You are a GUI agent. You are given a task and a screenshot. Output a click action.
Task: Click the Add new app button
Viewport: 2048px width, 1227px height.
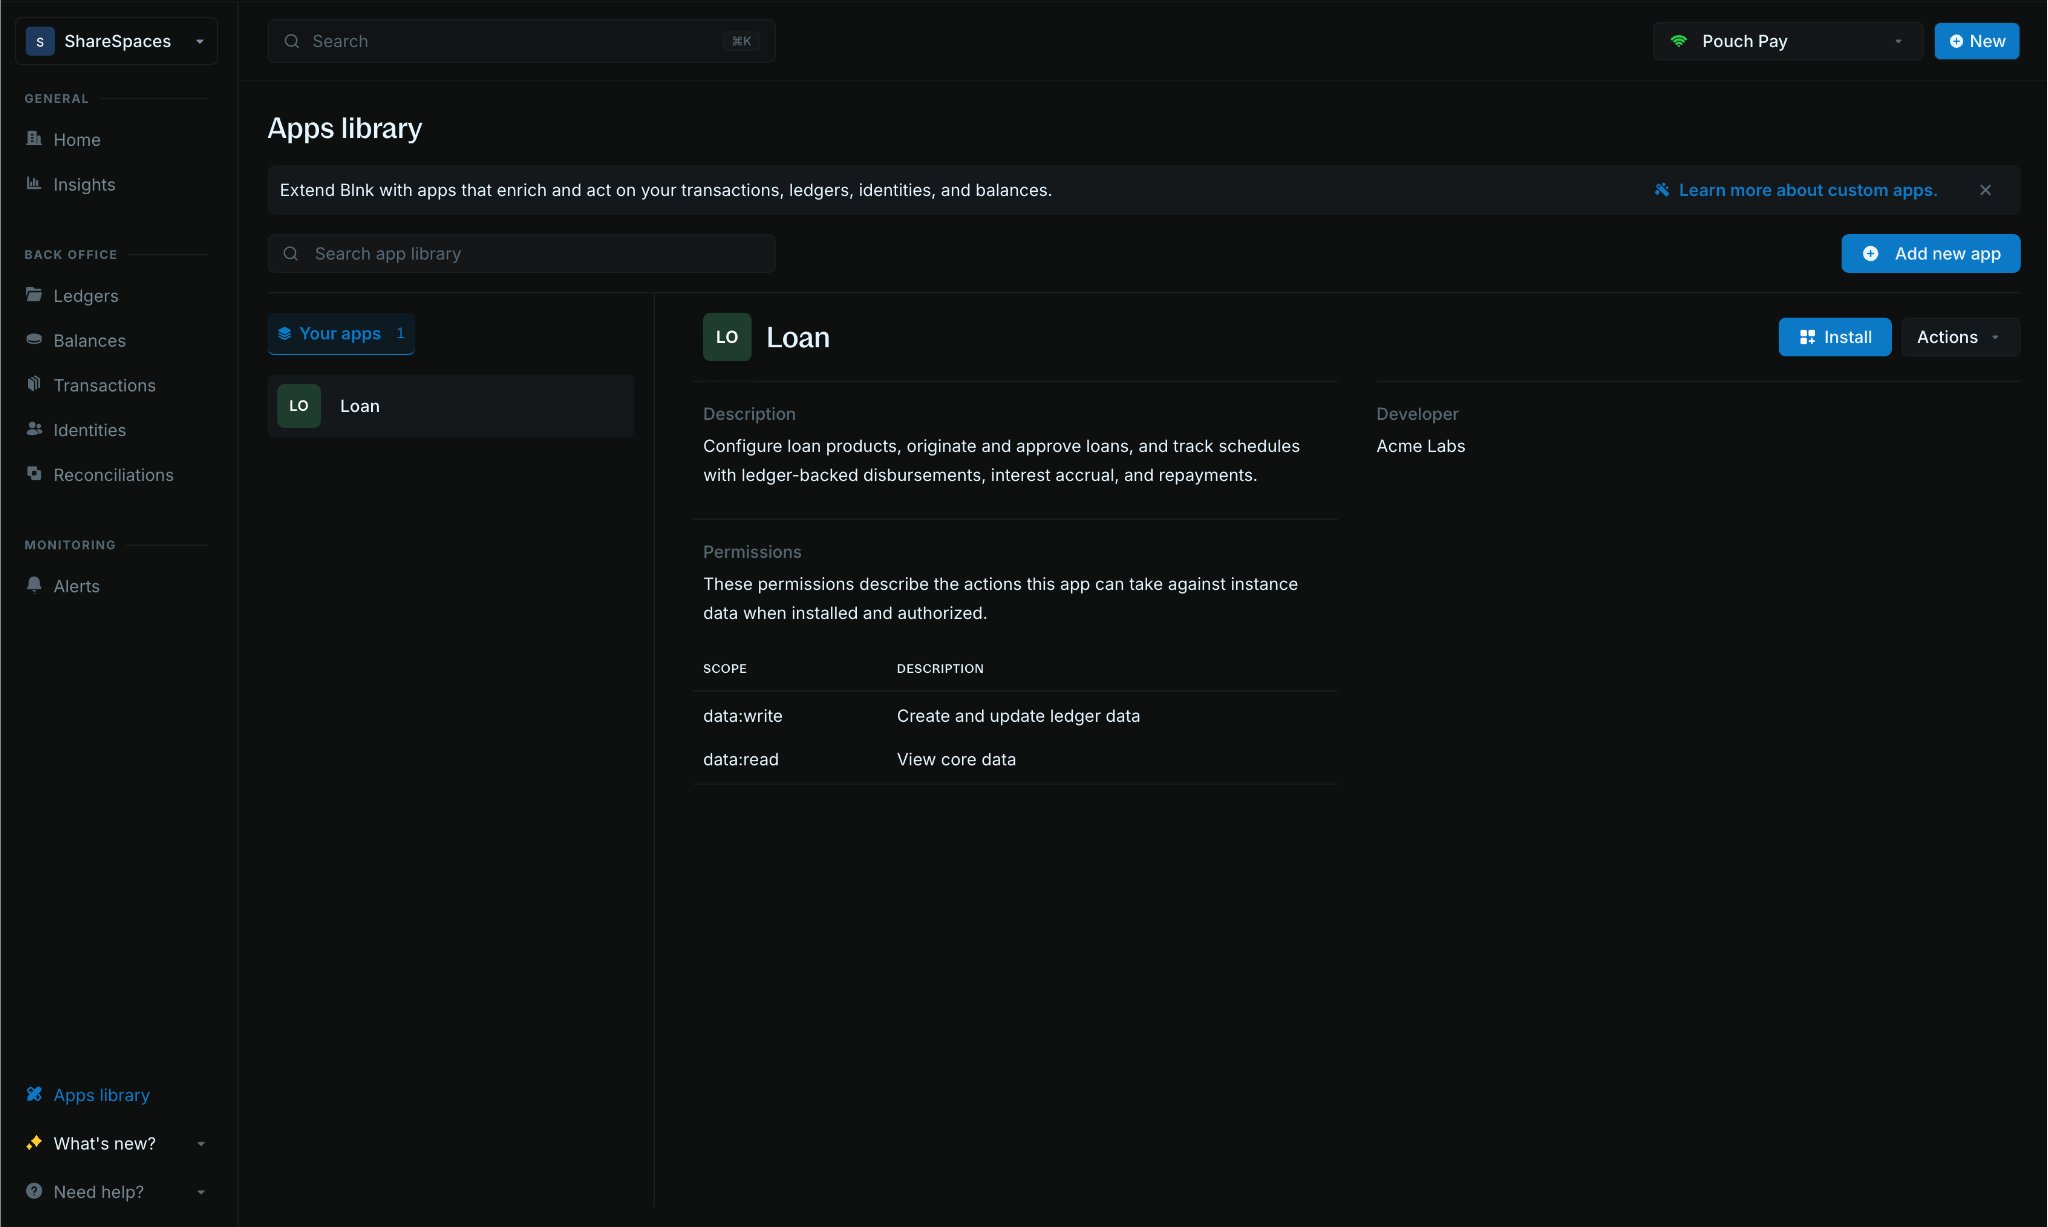tap(1931, 254)
